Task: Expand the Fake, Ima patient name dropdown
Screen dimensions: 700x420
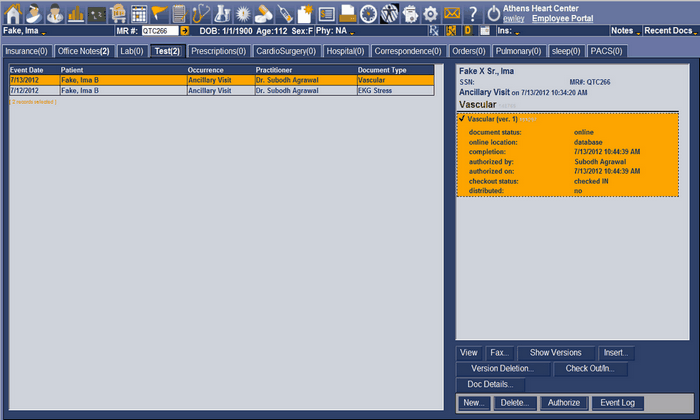Action: coord(44,32)
